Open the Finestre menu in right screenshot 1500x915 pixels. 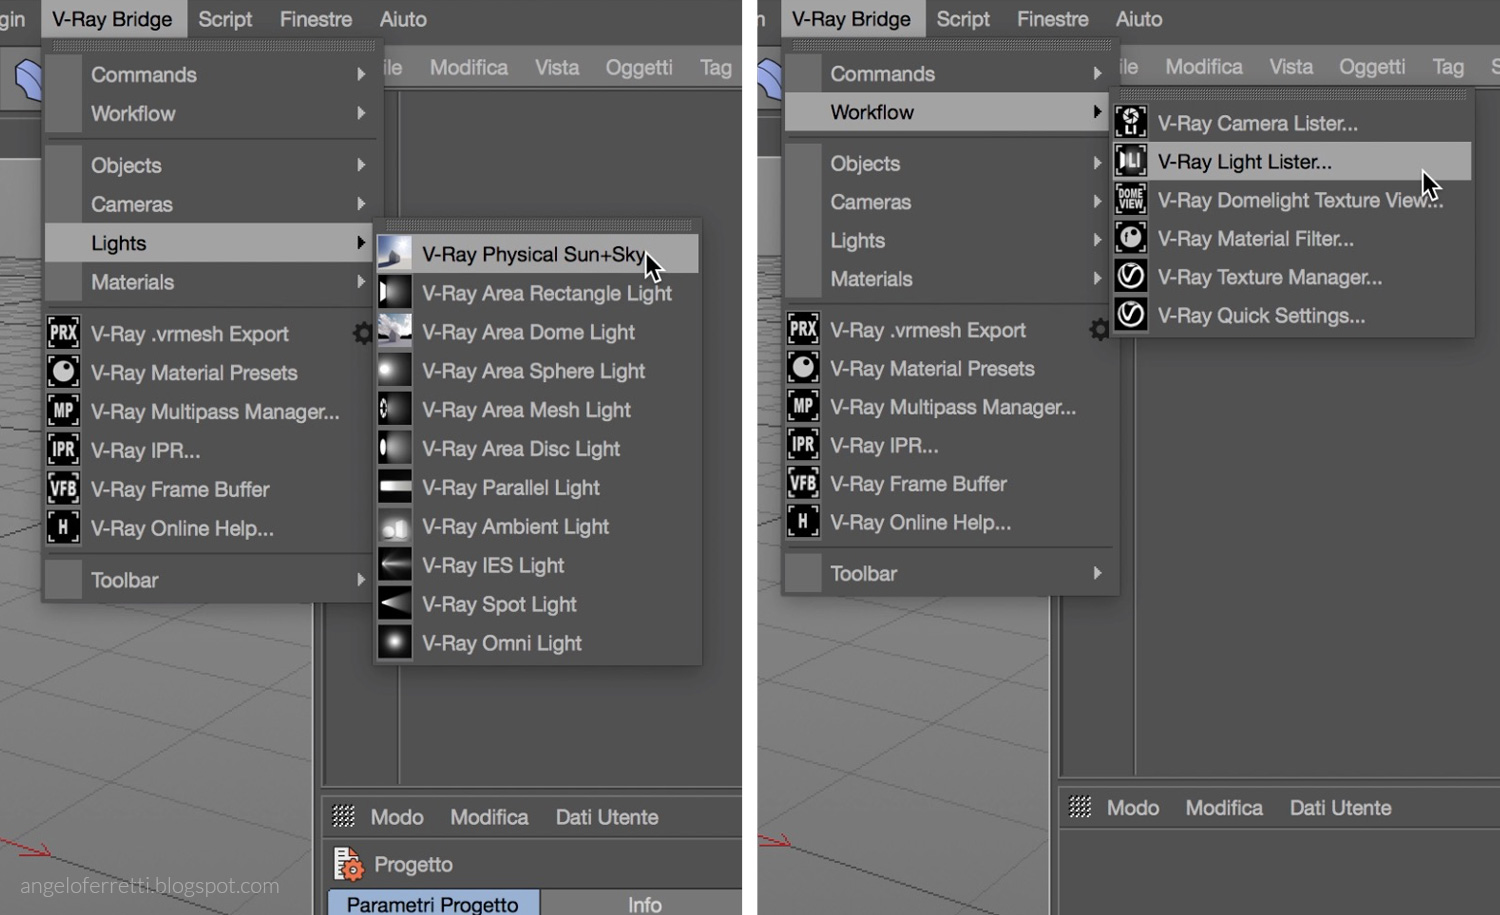pos(1053,19)
